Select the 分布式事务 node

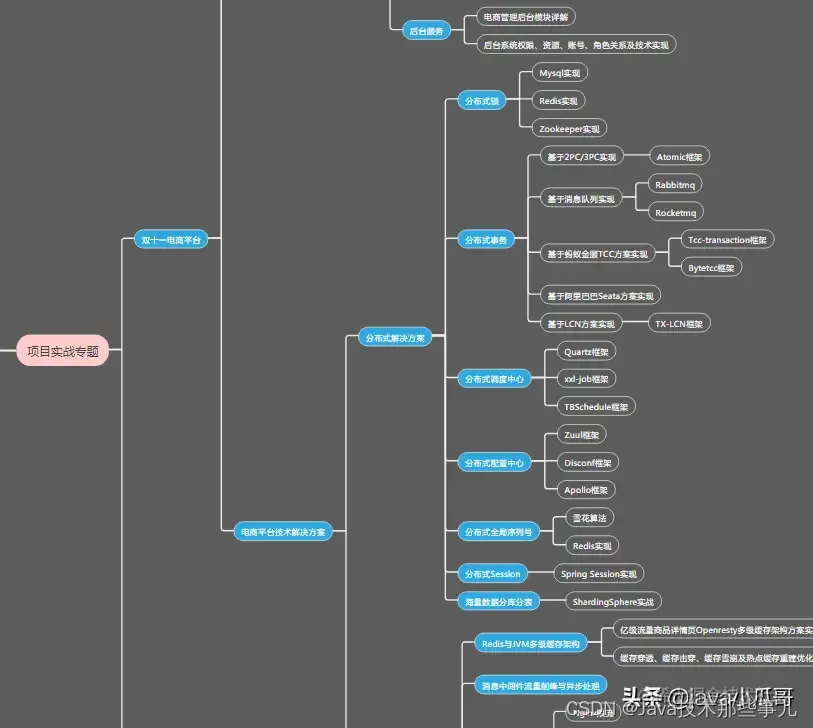point(486,240)
